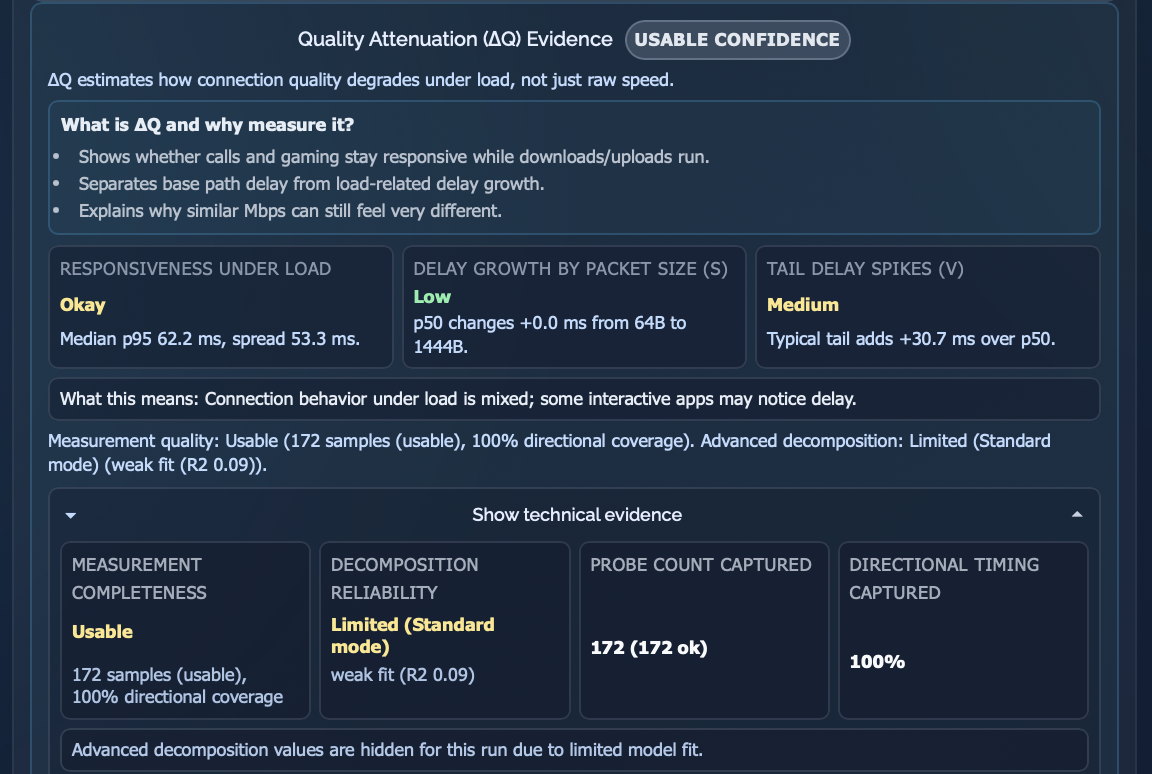Click the yellow Okay responsiveness rating
This screenshot has height=774, width=1152.
[x=82, y=305]
